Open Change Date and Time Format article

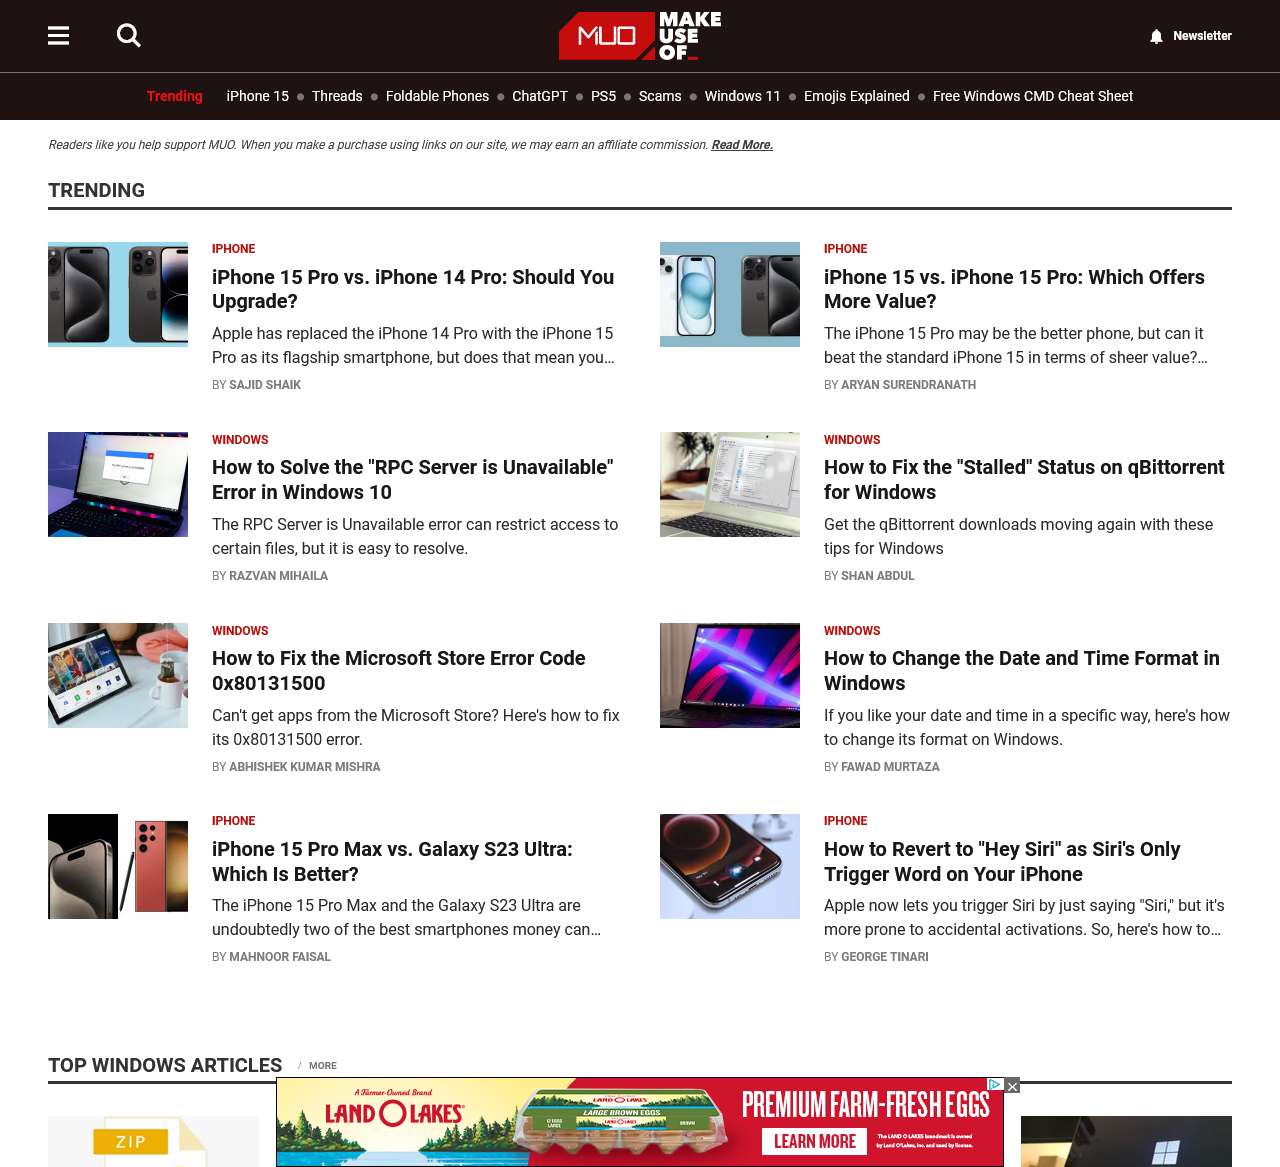[x=1021, y=671]
